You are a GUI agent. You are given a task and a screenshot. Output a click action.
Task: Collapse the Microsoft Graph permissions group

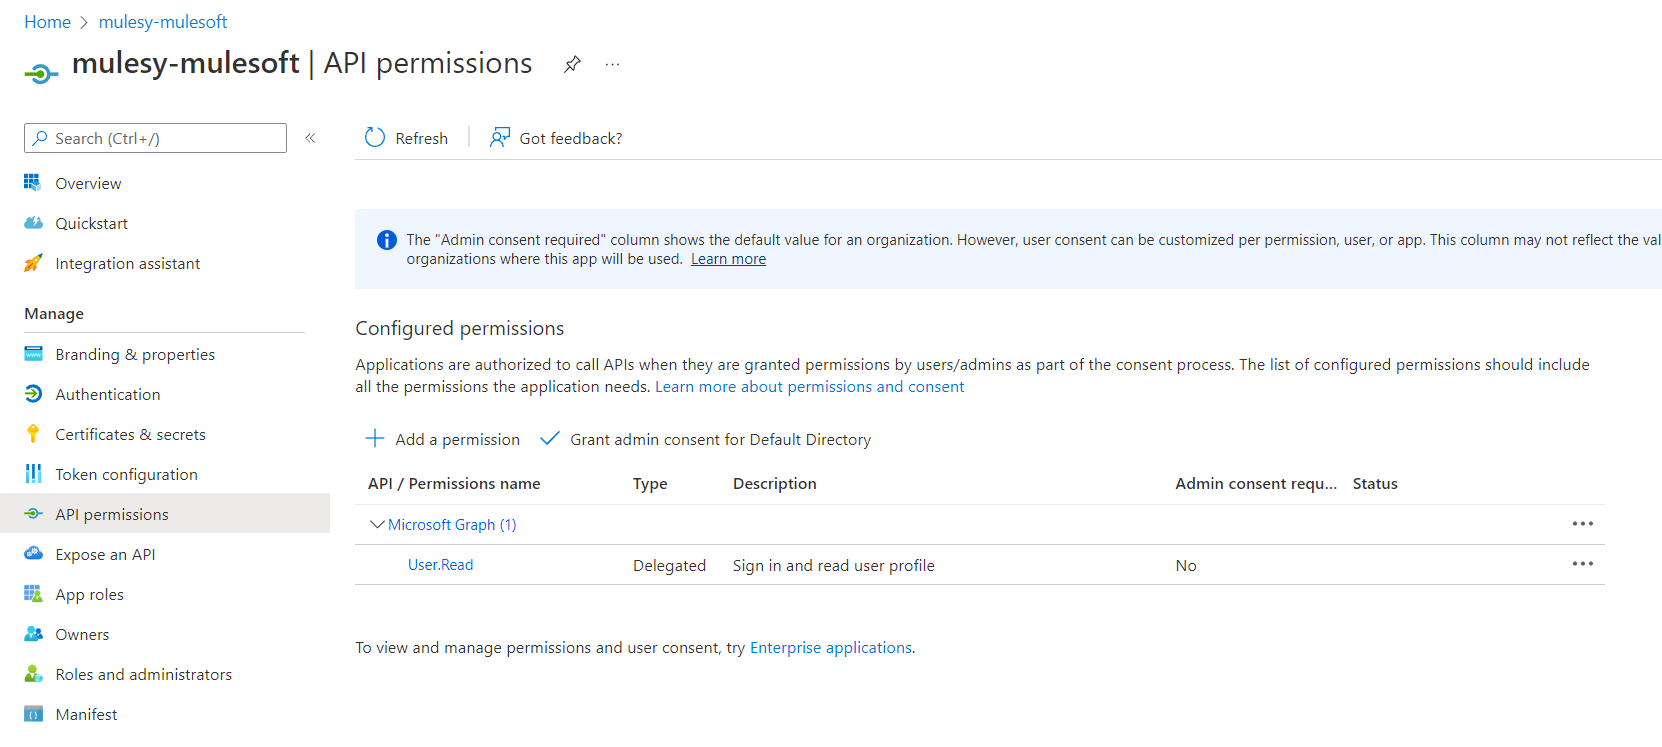click(x=377, y=524)
